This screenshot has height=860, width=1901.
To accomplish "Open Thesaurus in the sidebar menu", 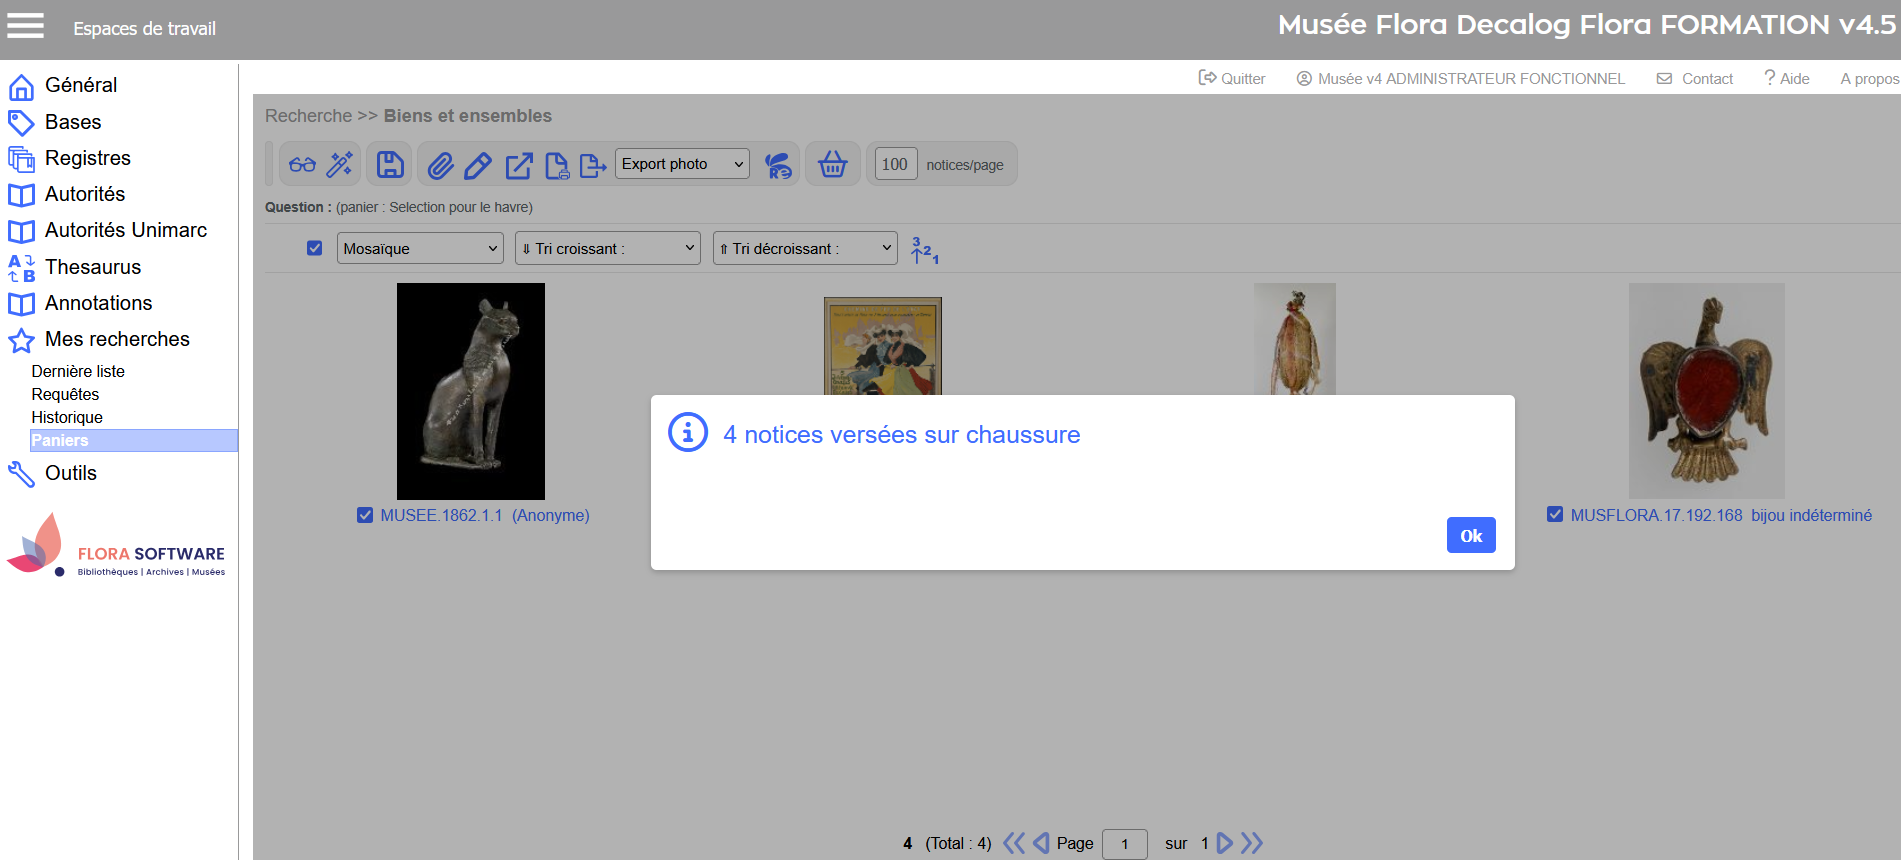I will pyautogui.click(x=93, y=267).
